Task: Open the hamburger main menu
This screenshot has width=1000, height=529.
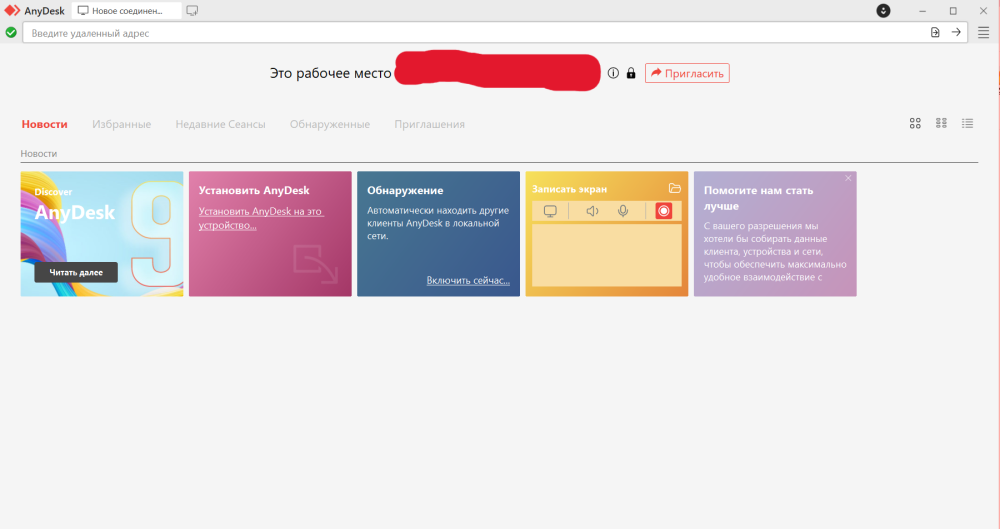Action: pyautogui.click(x=983, y=33)
